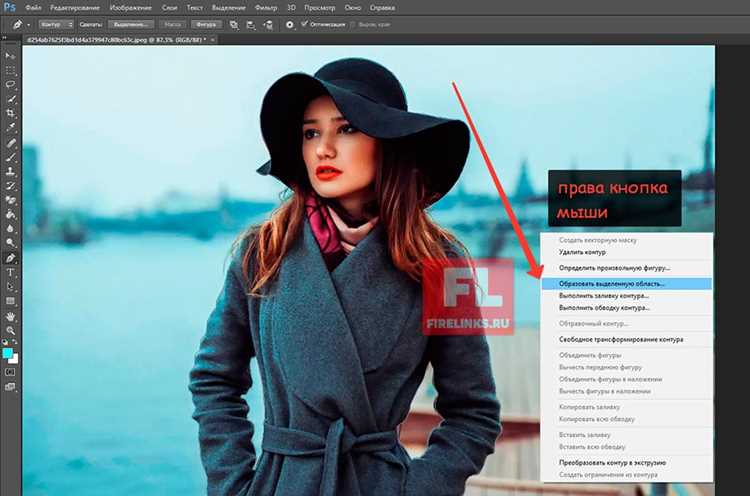750x496 pixels.
Task: Select the Lasso tool
Action: pos(10,85)
